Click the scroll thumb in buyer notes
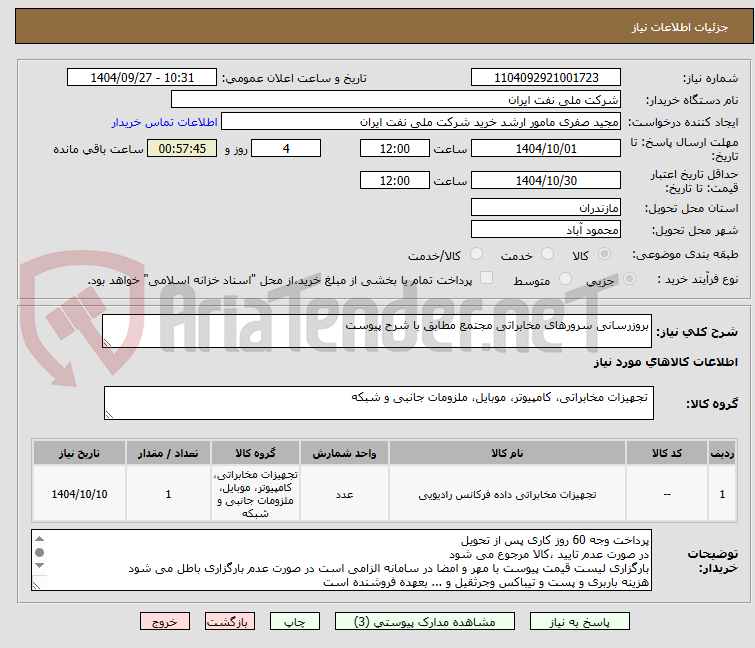The image size is (755, 648). 39,552
